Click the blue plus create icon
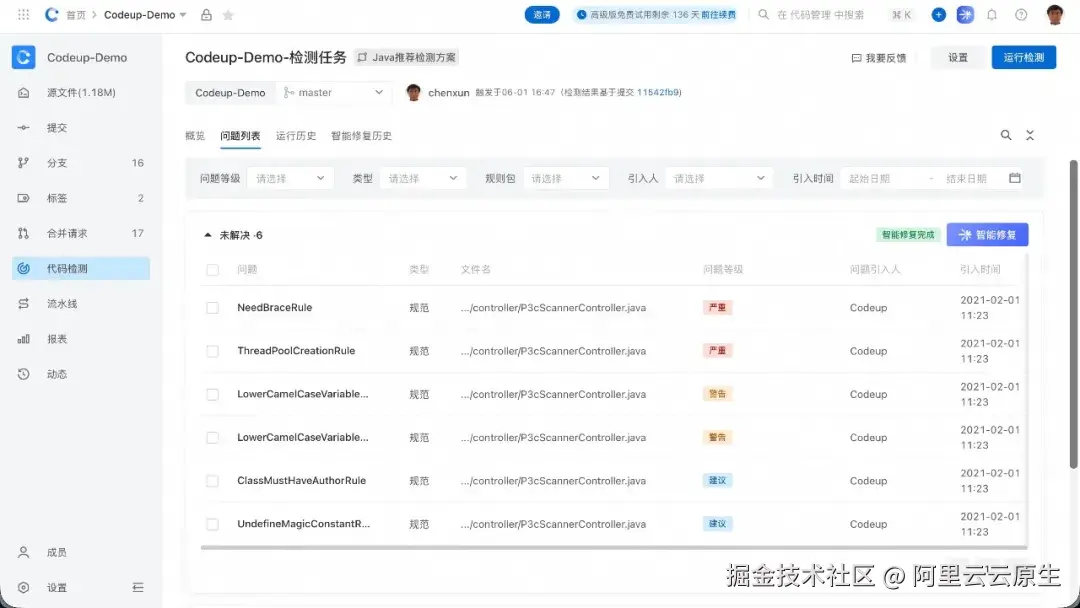This screenshot has height=608, width=1080. coord(938,14)
